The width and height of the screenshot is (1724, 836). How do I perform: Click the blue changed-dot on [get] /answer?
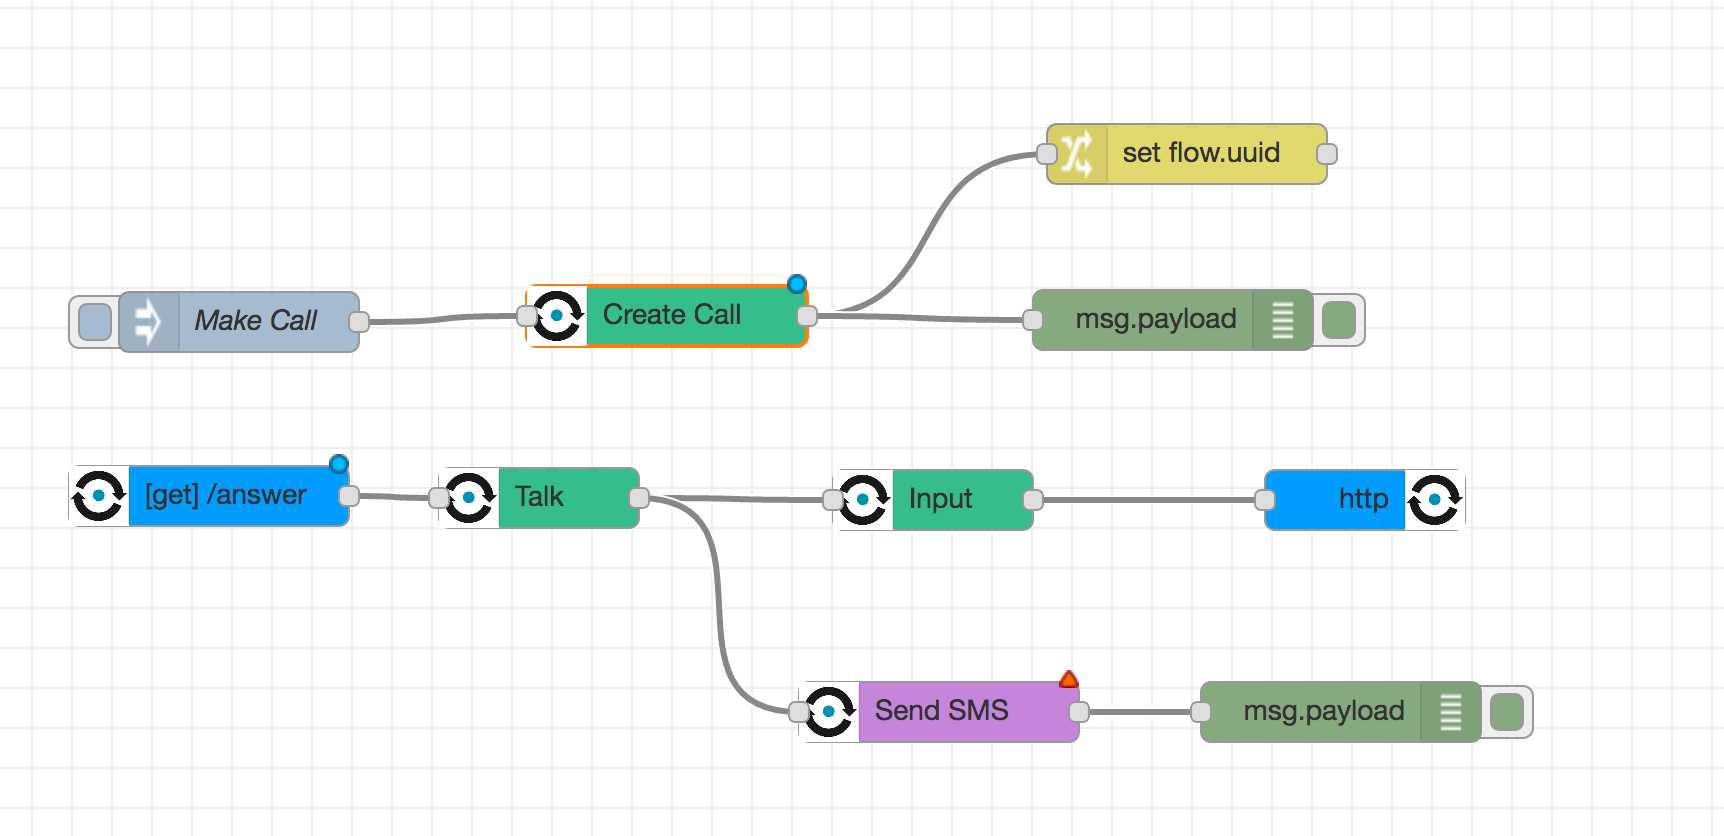[339, 464]
